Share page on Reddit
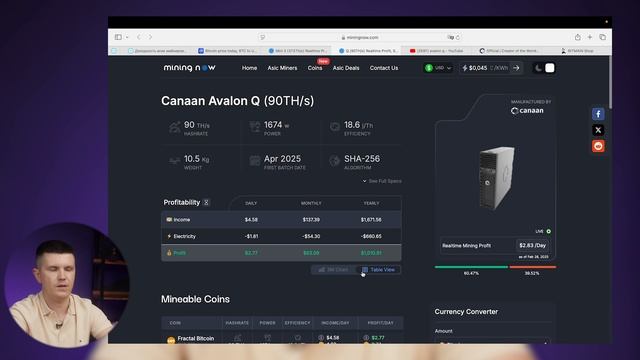This screenshot has height=360, width=640. point(598,146)
